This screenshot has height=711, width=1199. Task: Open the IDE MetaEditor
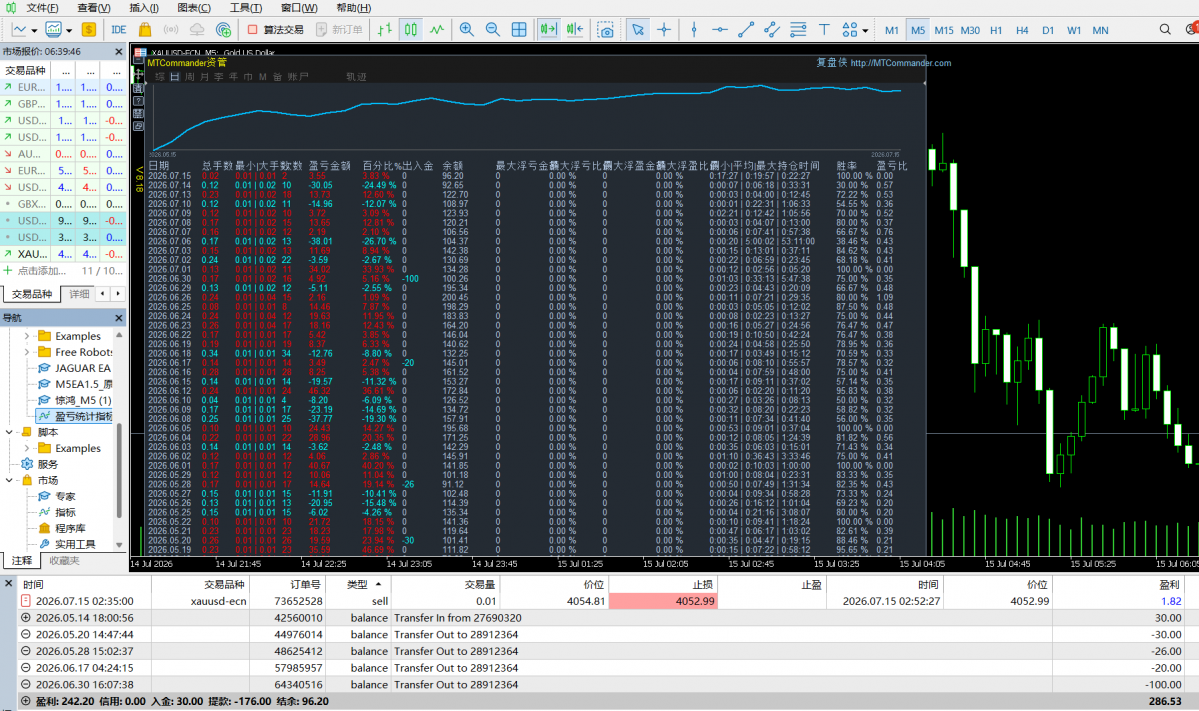pyautogui.click(x=119, y=30)
